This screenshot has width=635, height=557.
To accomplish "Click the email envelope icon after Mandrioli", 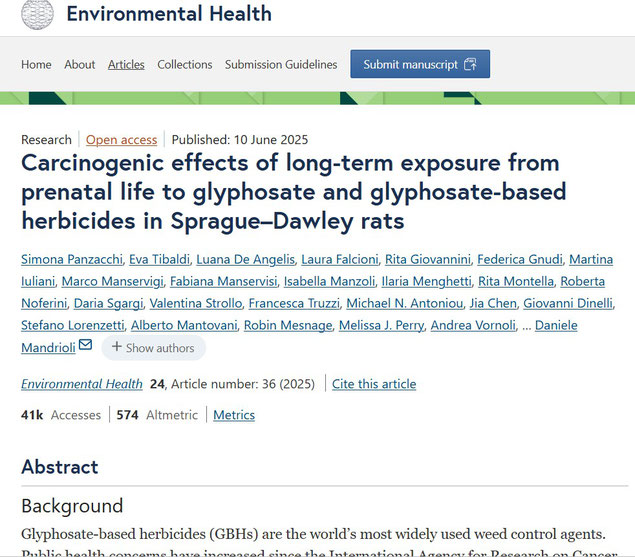I will click(x=85, y=345).
